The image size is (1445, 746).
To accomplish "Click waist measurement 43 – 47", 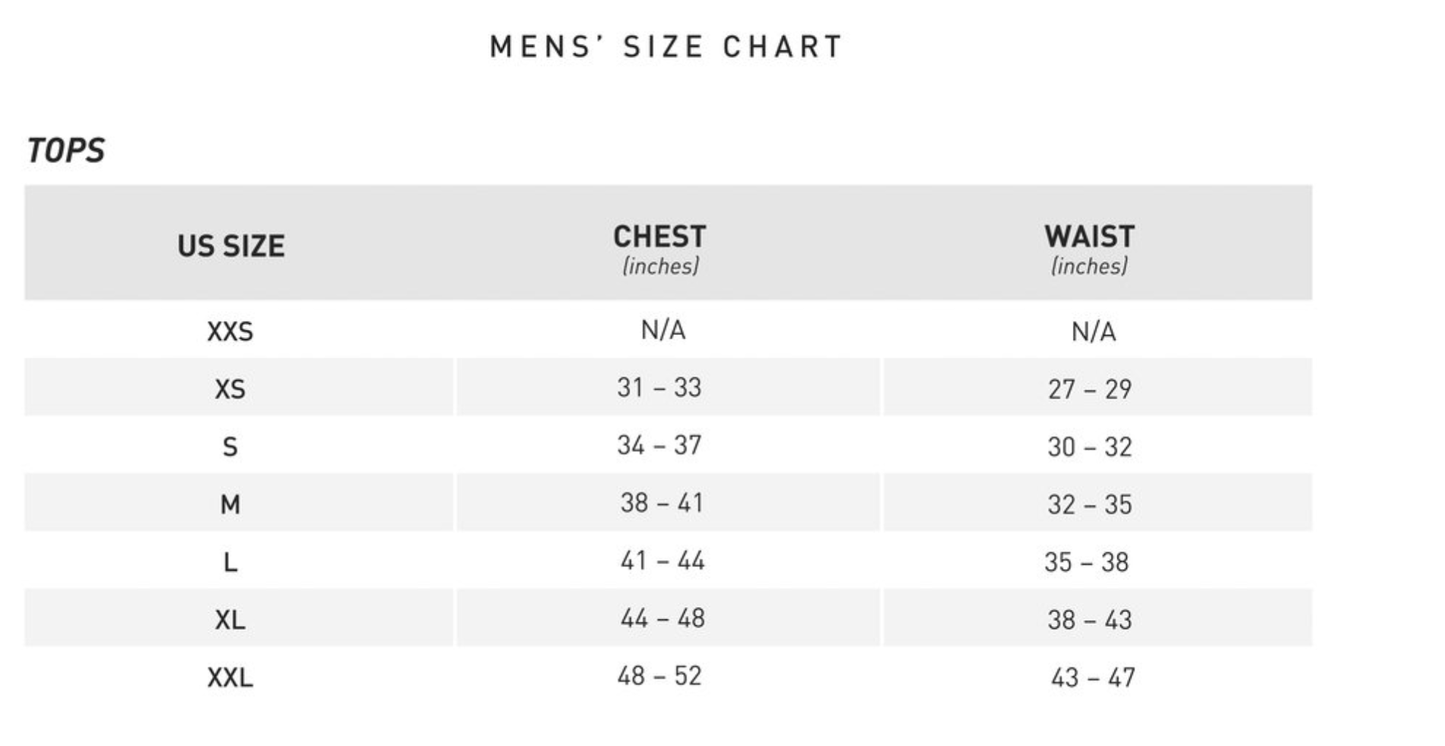I will (x=1092, y=678).
